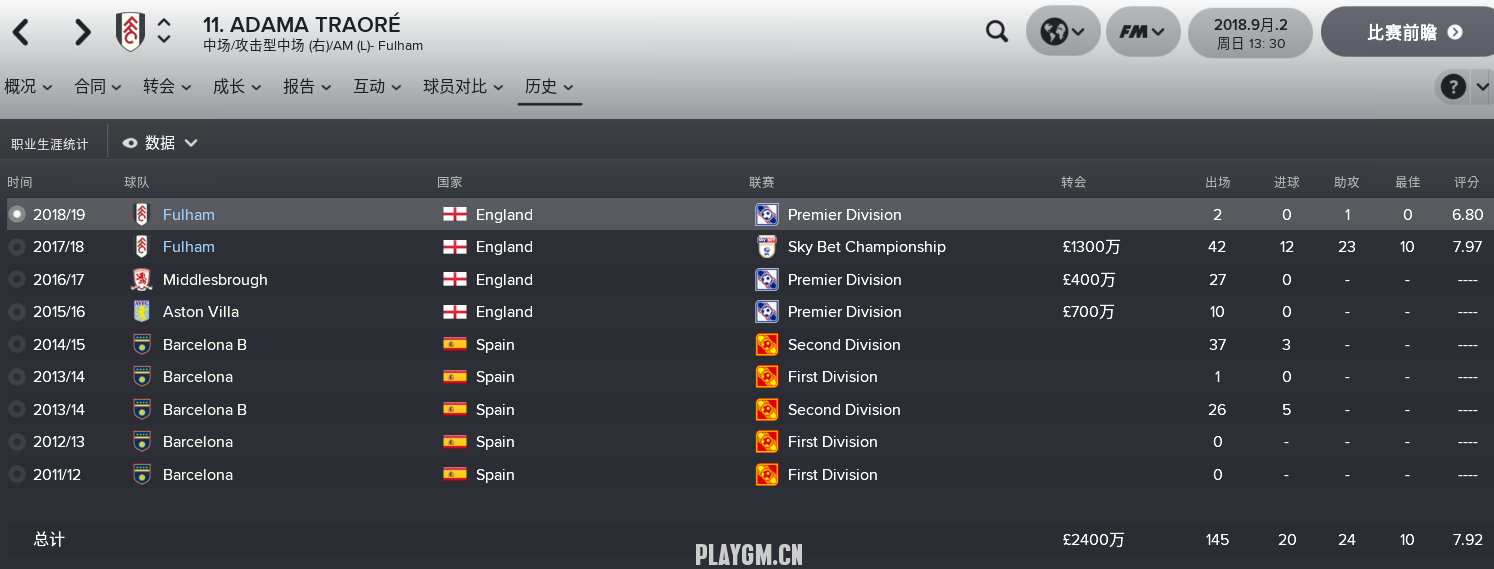Screen dimensions: 1494x569
Task: Open the FM menu button
Action: [x=1143, y=32]
